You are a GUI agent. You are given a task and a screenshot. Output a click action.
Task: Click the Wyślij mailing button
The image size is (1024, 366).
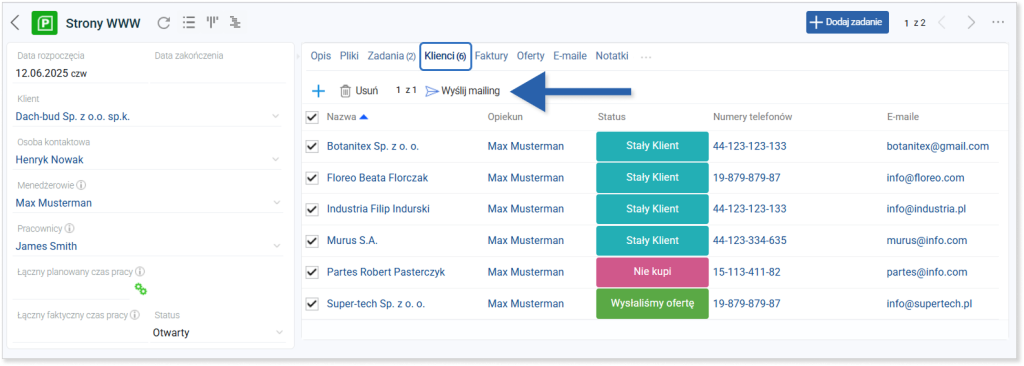pos(462,92)
